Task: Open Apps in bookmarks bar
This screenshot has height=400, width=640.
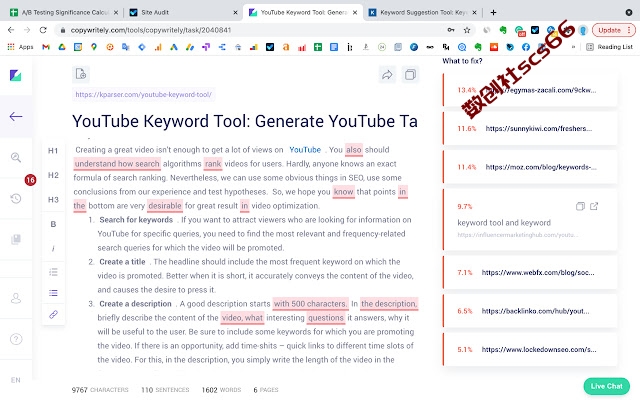Action: point(20,47)
